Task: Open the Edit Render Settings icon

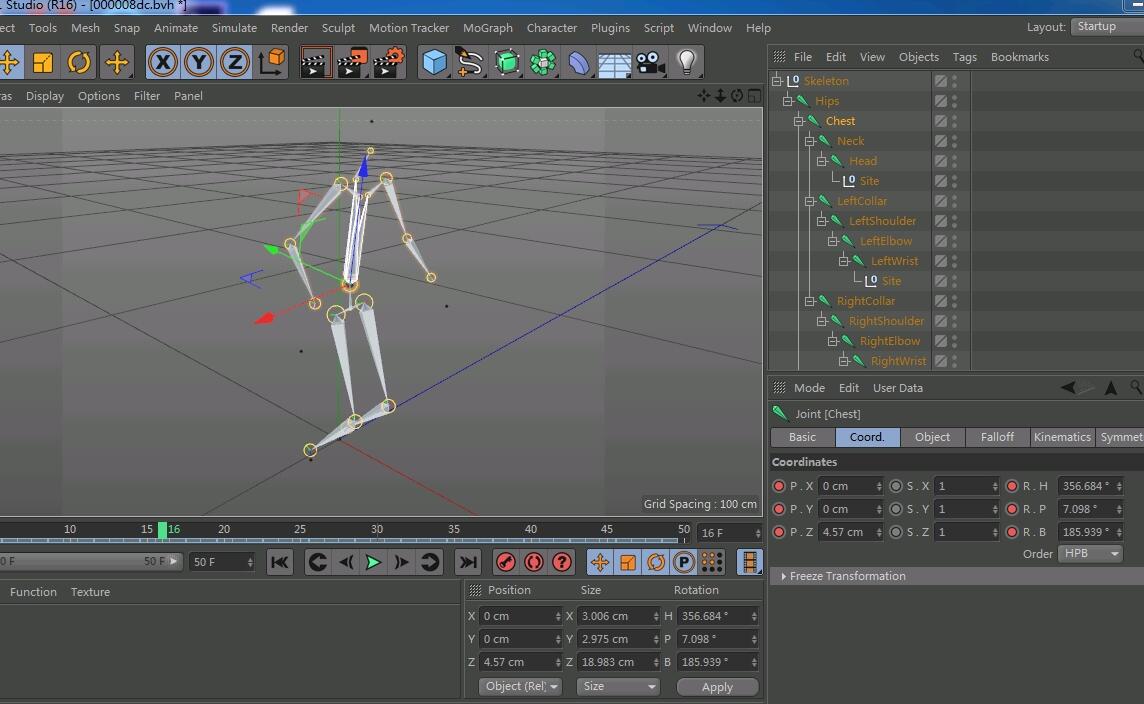Action: tap(388, 63)
